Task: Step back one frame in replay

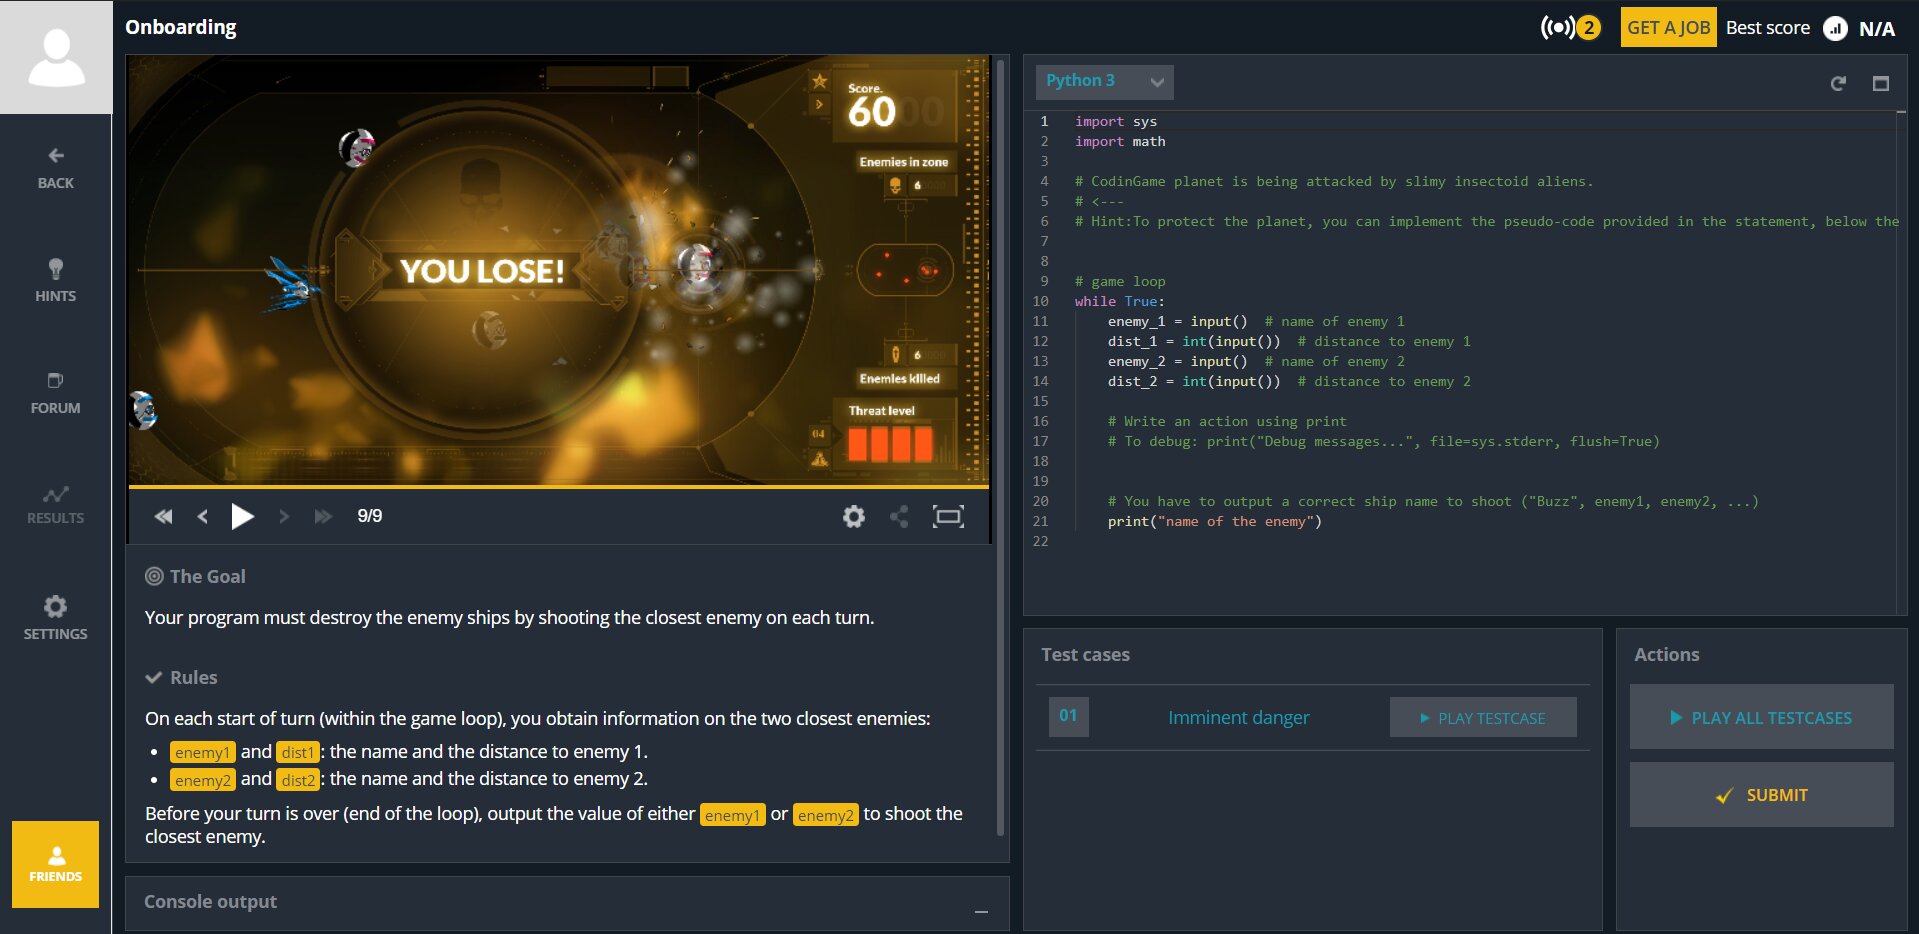Action: tap(203, 516)
